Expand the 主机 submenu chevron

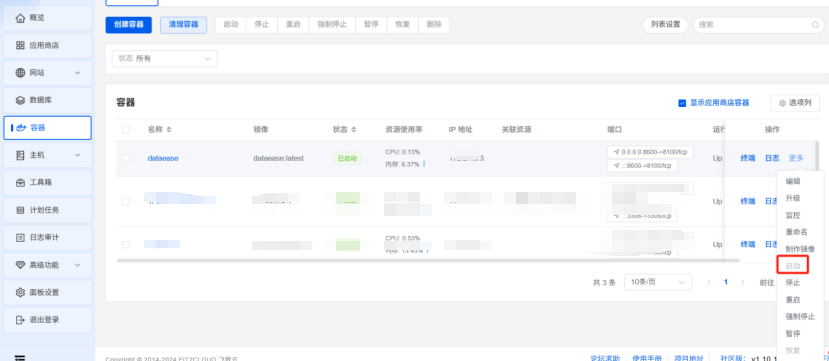pyautogui.click(x=78, y=155)
